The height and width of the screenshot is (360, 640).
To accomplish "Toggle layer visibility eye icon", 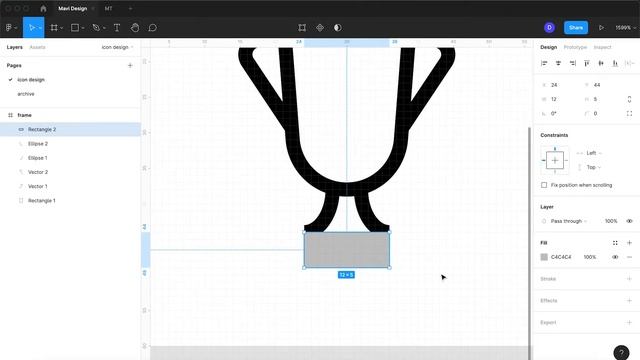I will pos(629,221).
